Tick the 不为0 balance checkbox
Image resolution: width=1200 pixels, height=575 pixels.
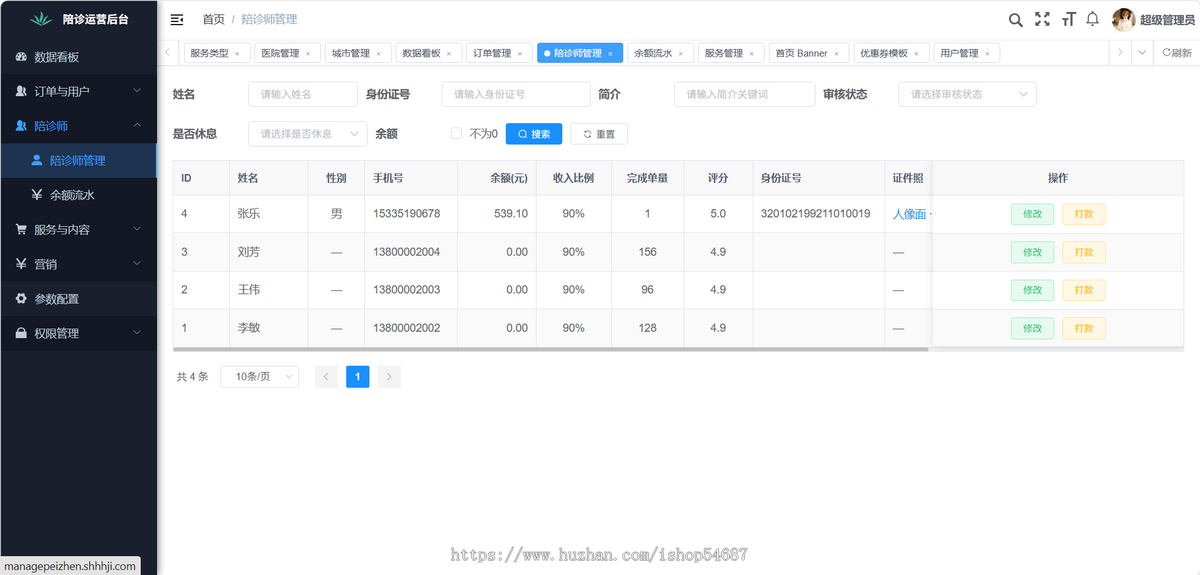456,133
